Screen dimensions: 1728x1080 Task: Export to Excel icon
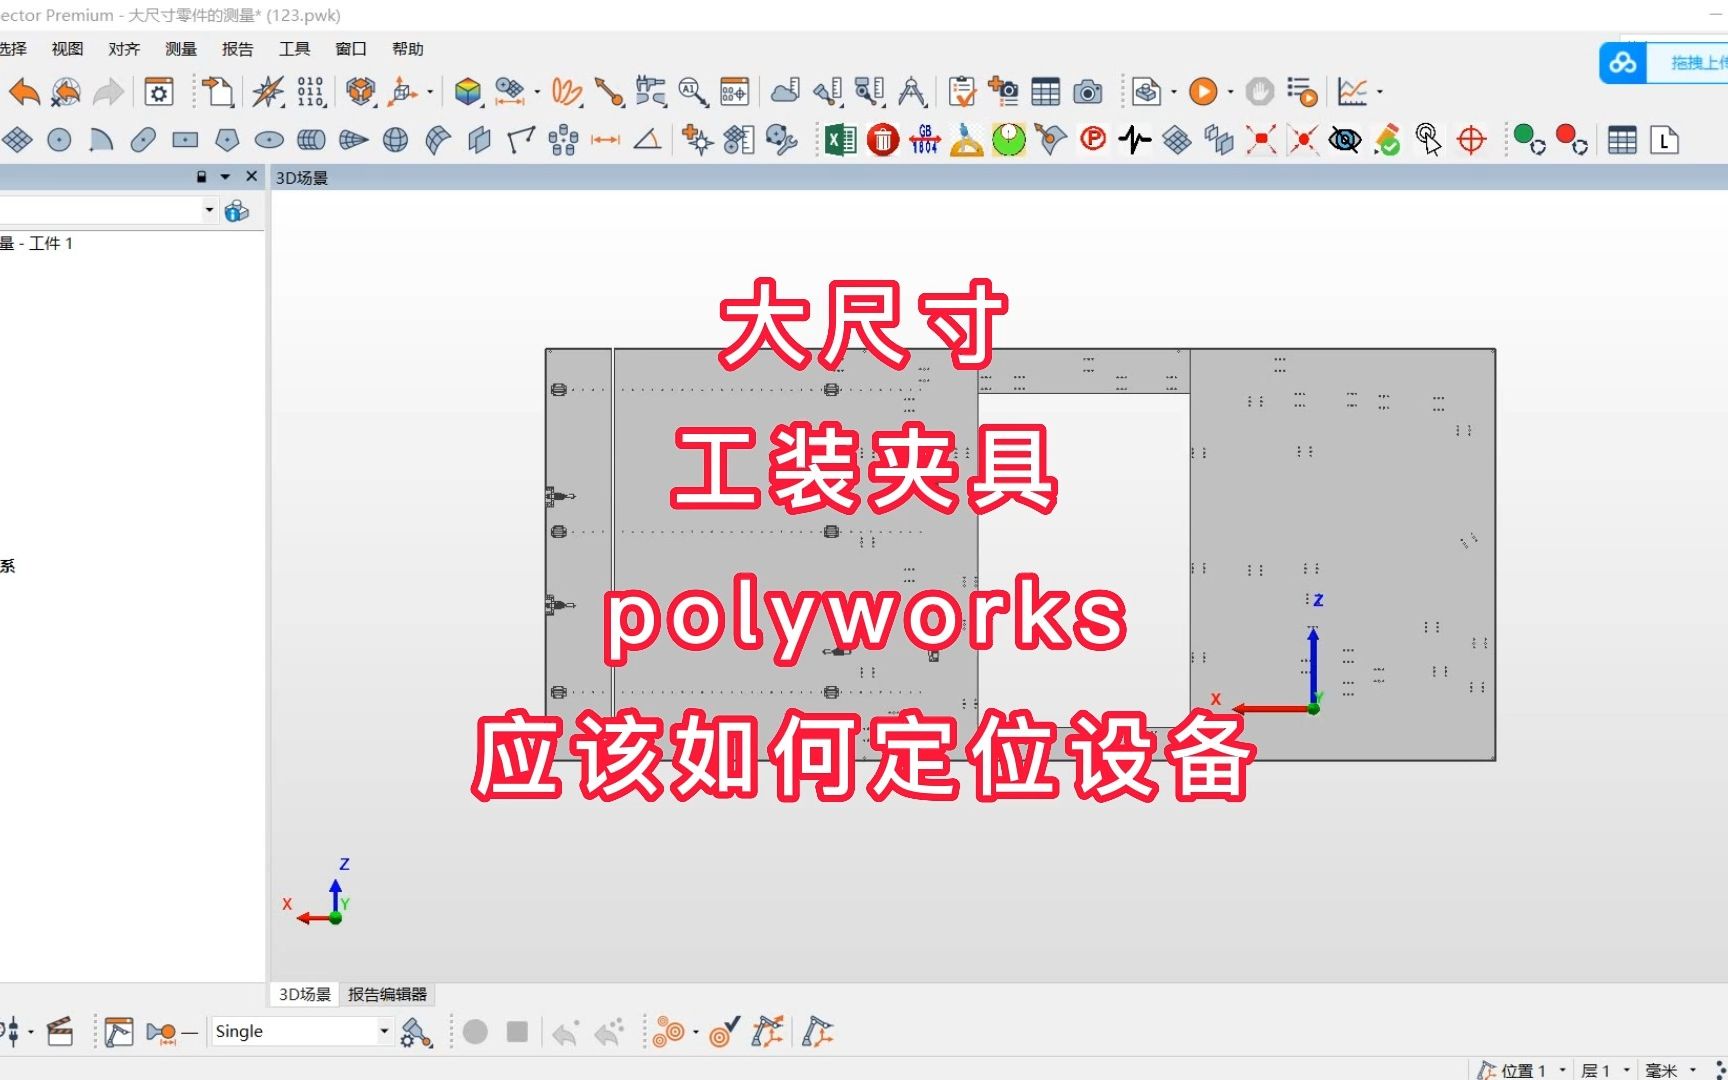tap(840, 140)
